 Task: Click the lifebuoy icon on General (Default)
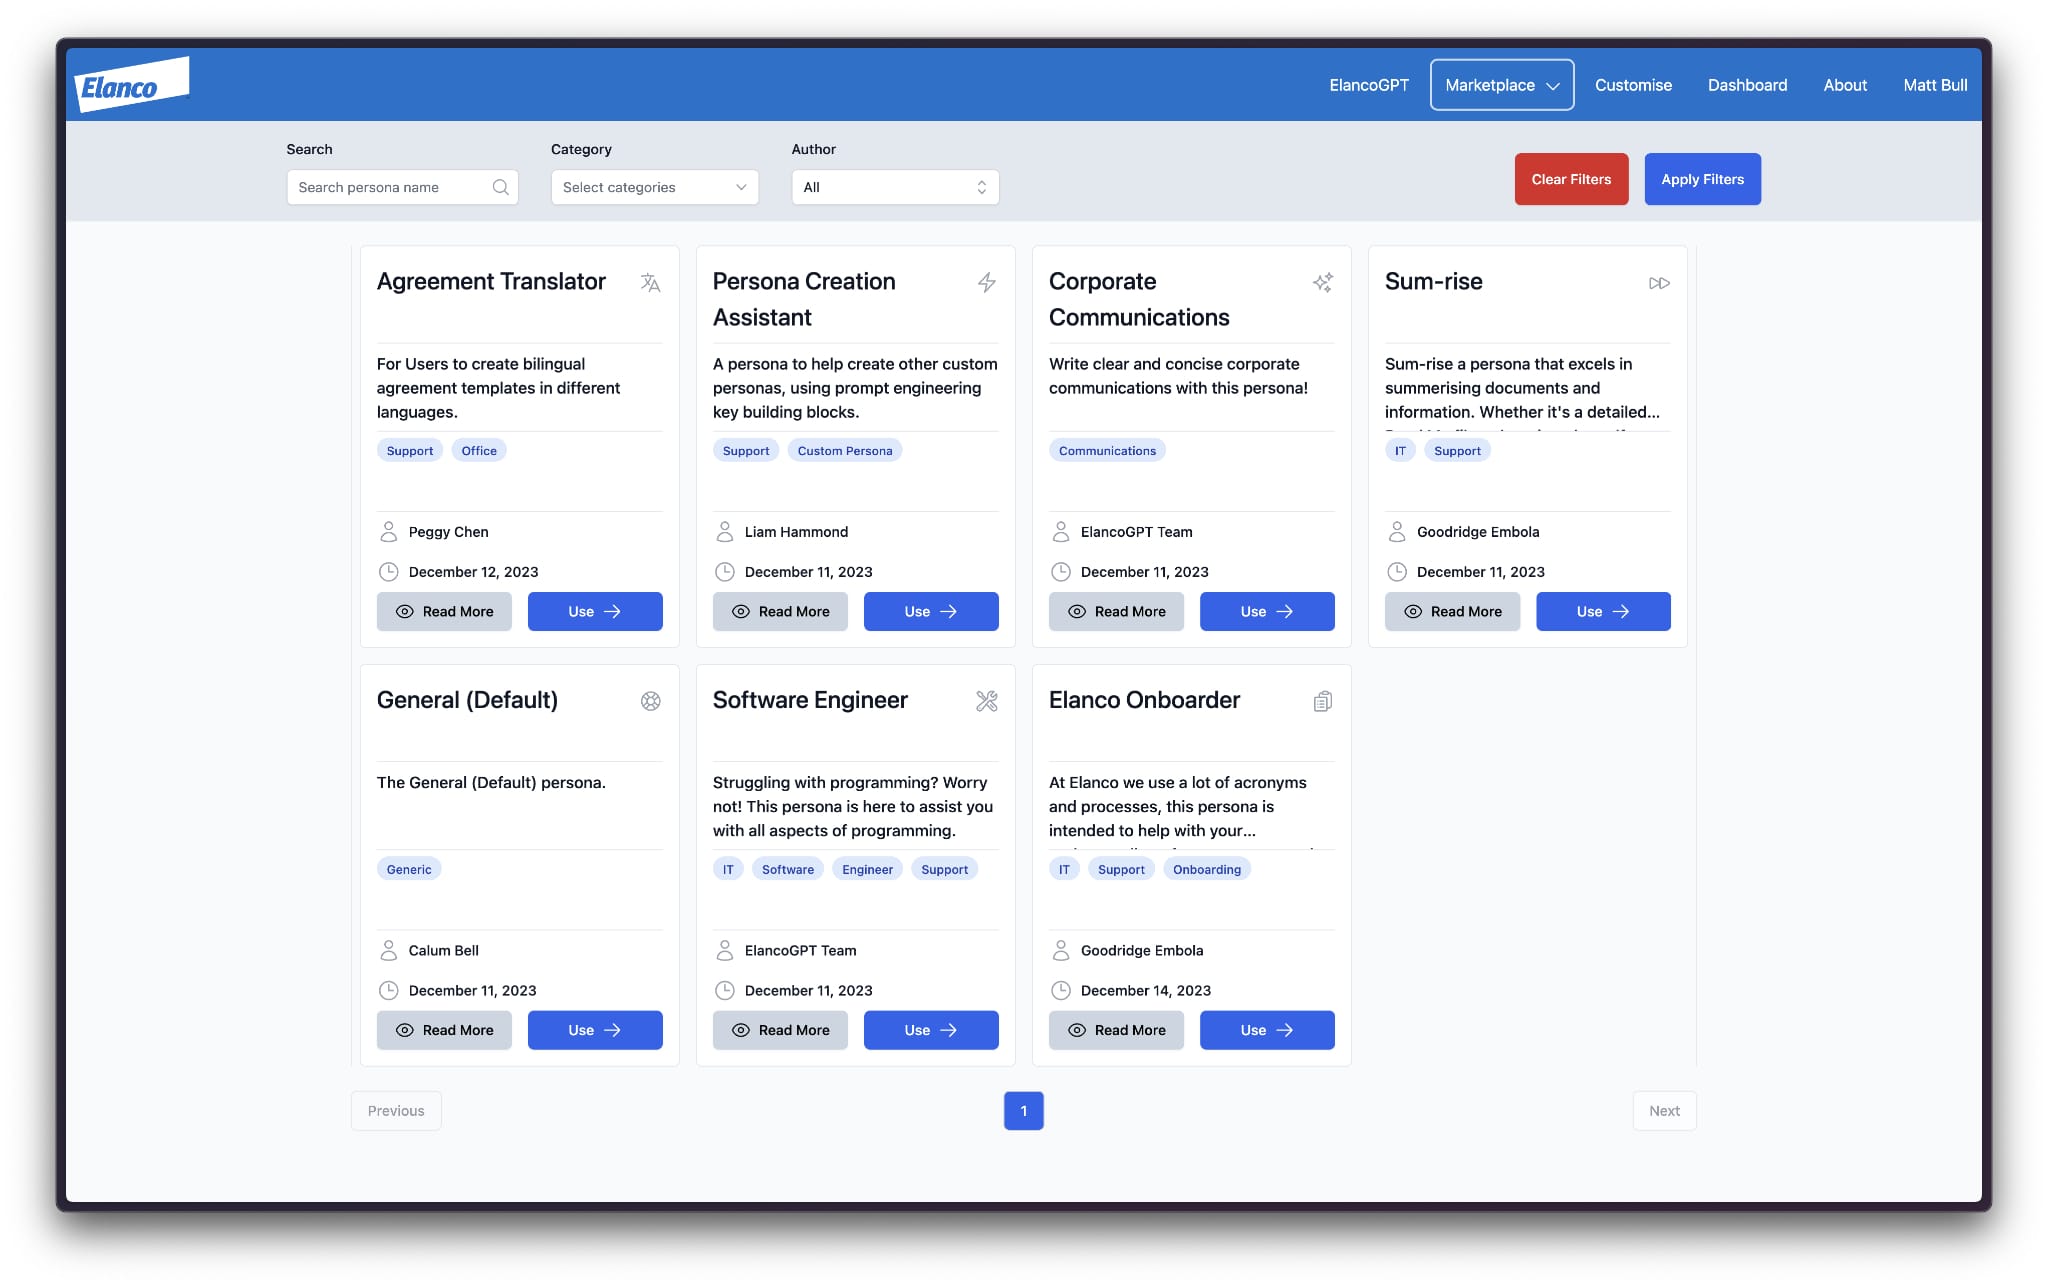coord(650,701)
